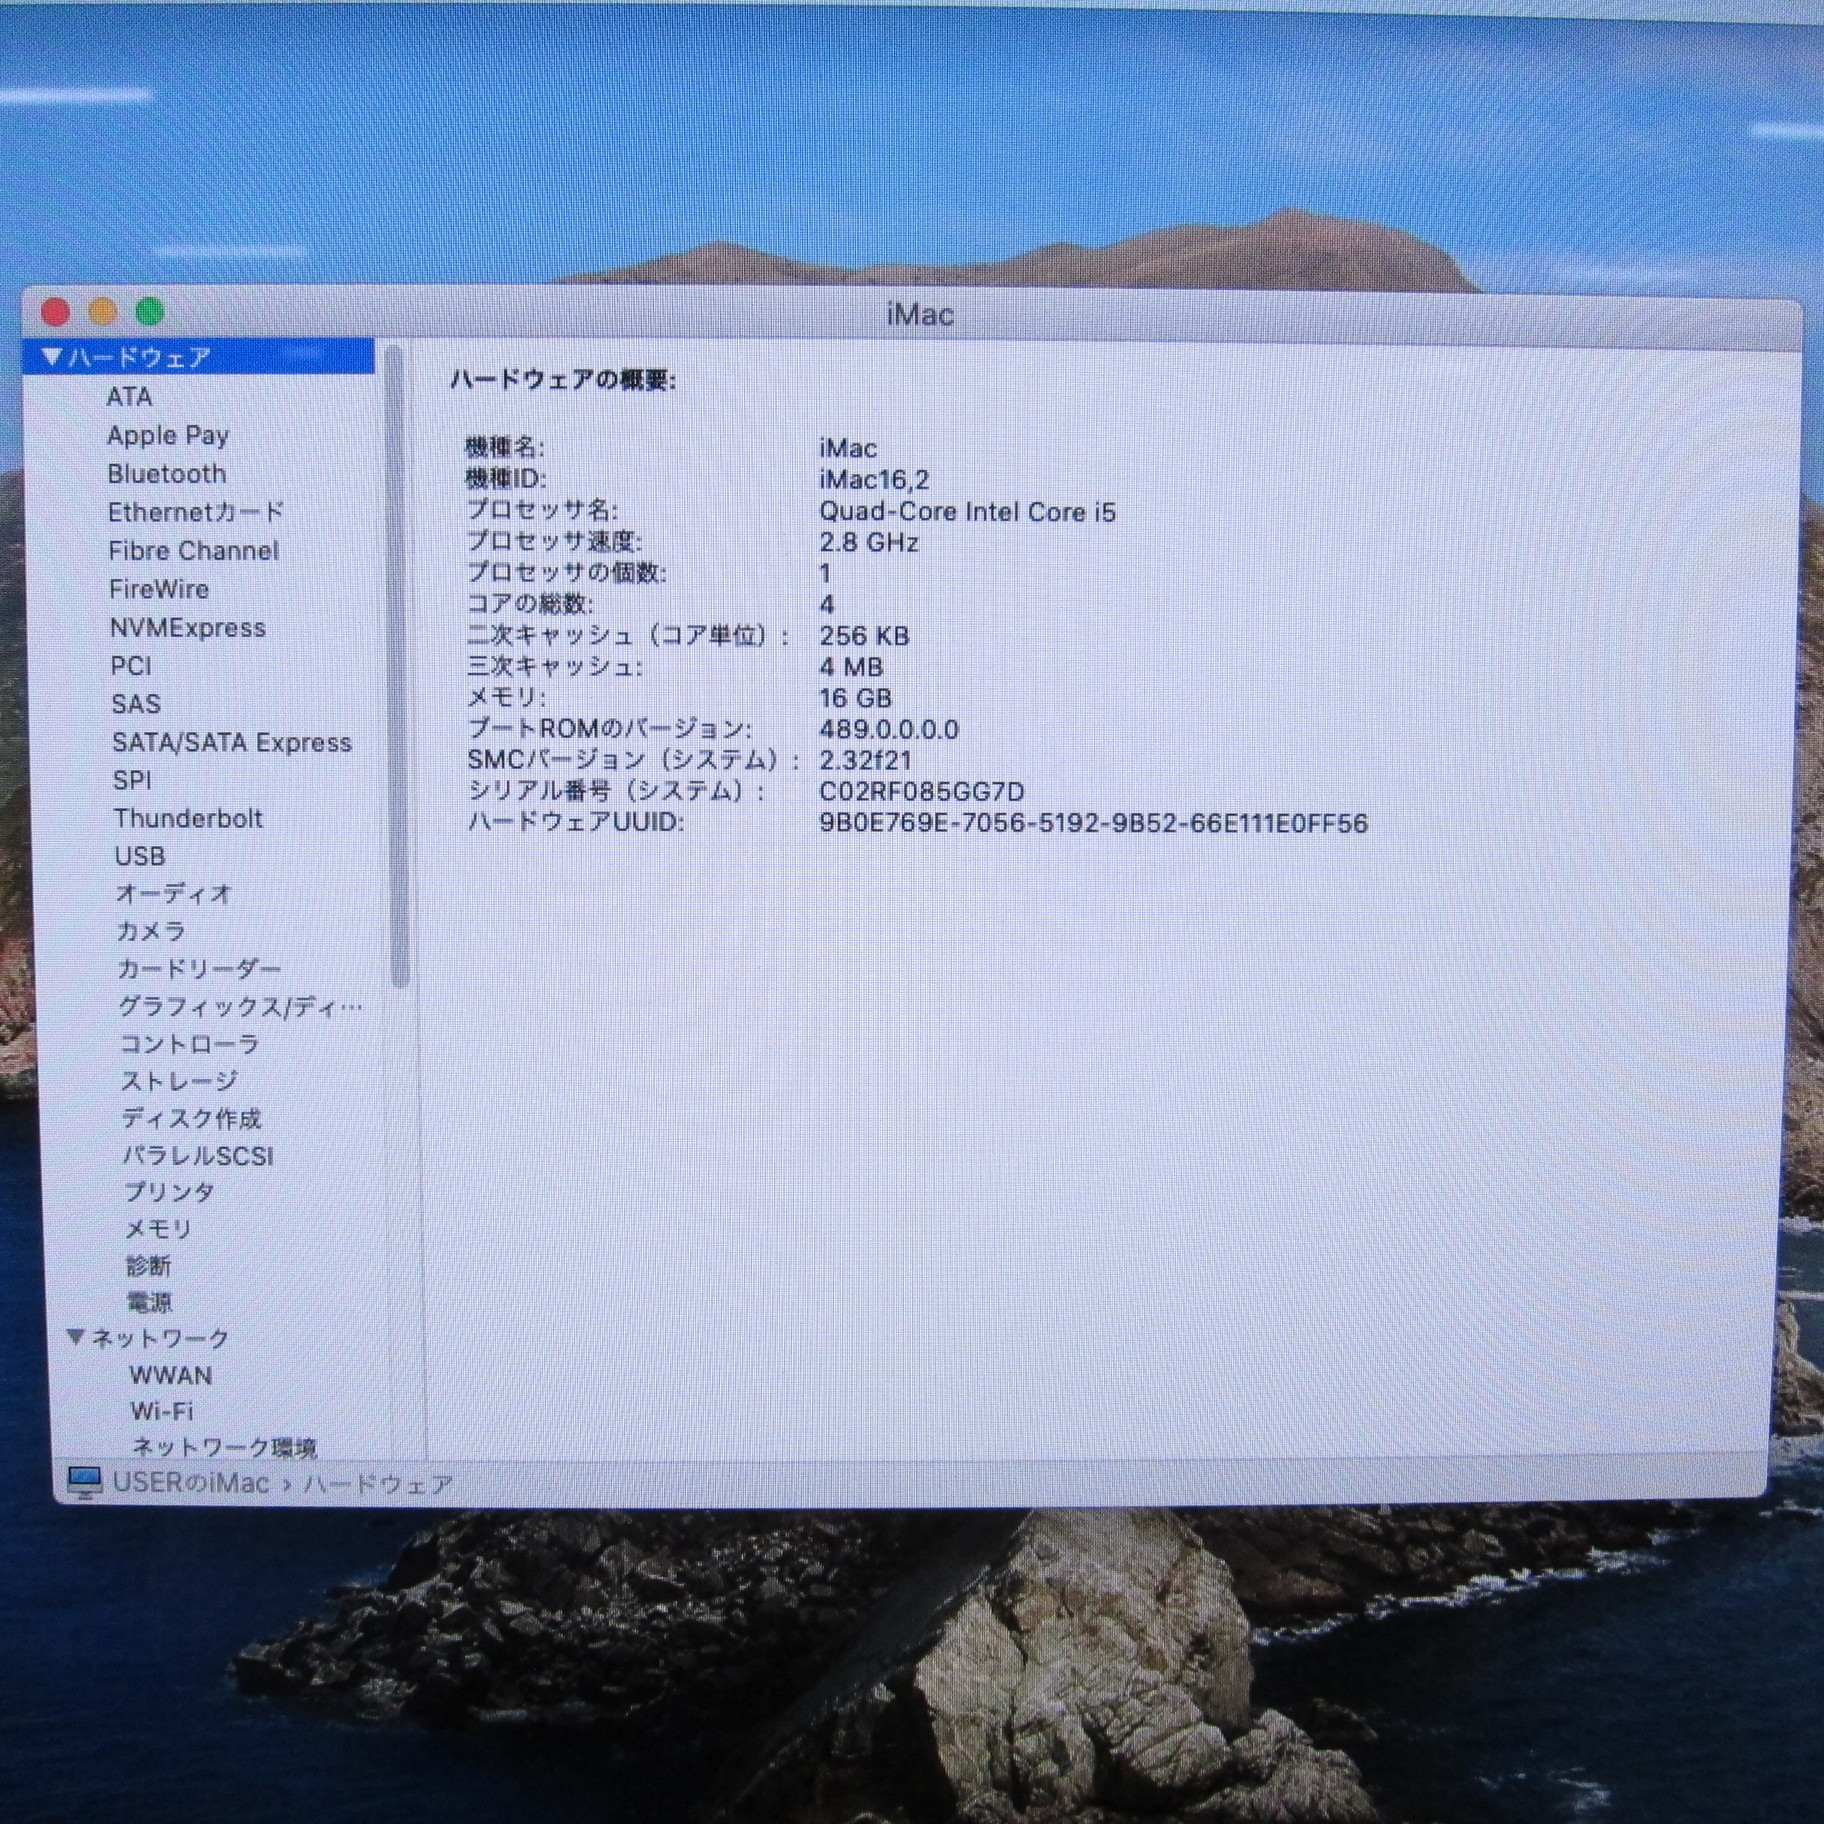Screen dimensions: 1824x1824
Task: Click the 機種名 label
Action: click(x=506, y=448)
